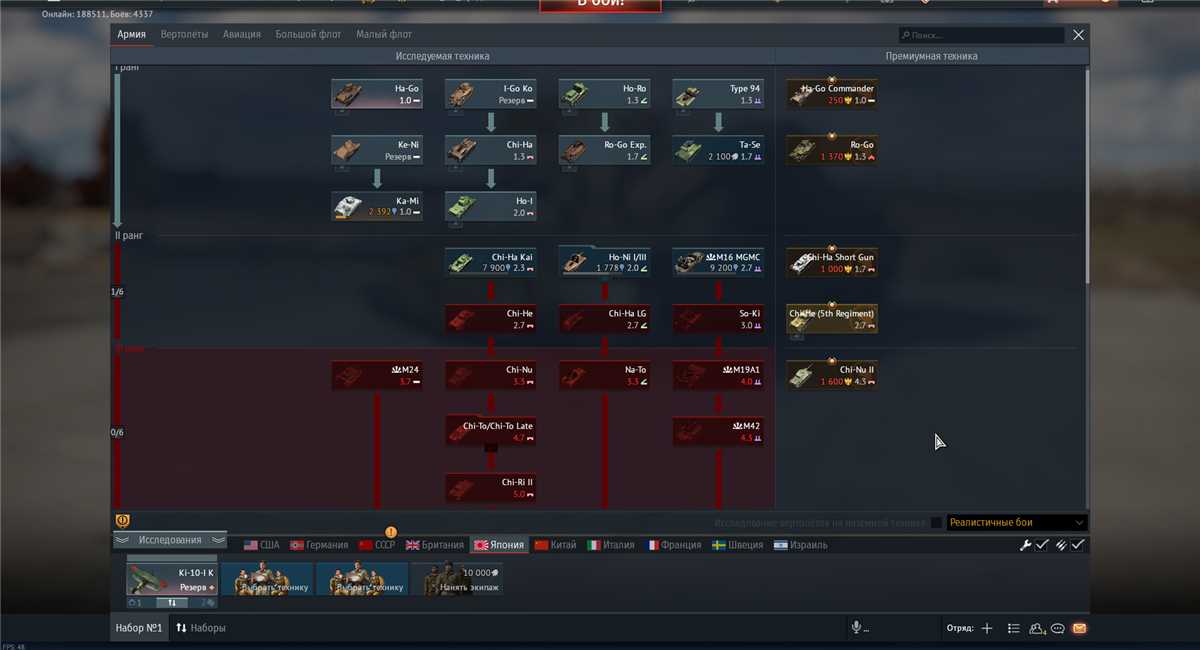This screenshot has height=650, width=1200.
Task: Select the Ta-Se anti-air vehicle
Action: [x=719, y=150]
